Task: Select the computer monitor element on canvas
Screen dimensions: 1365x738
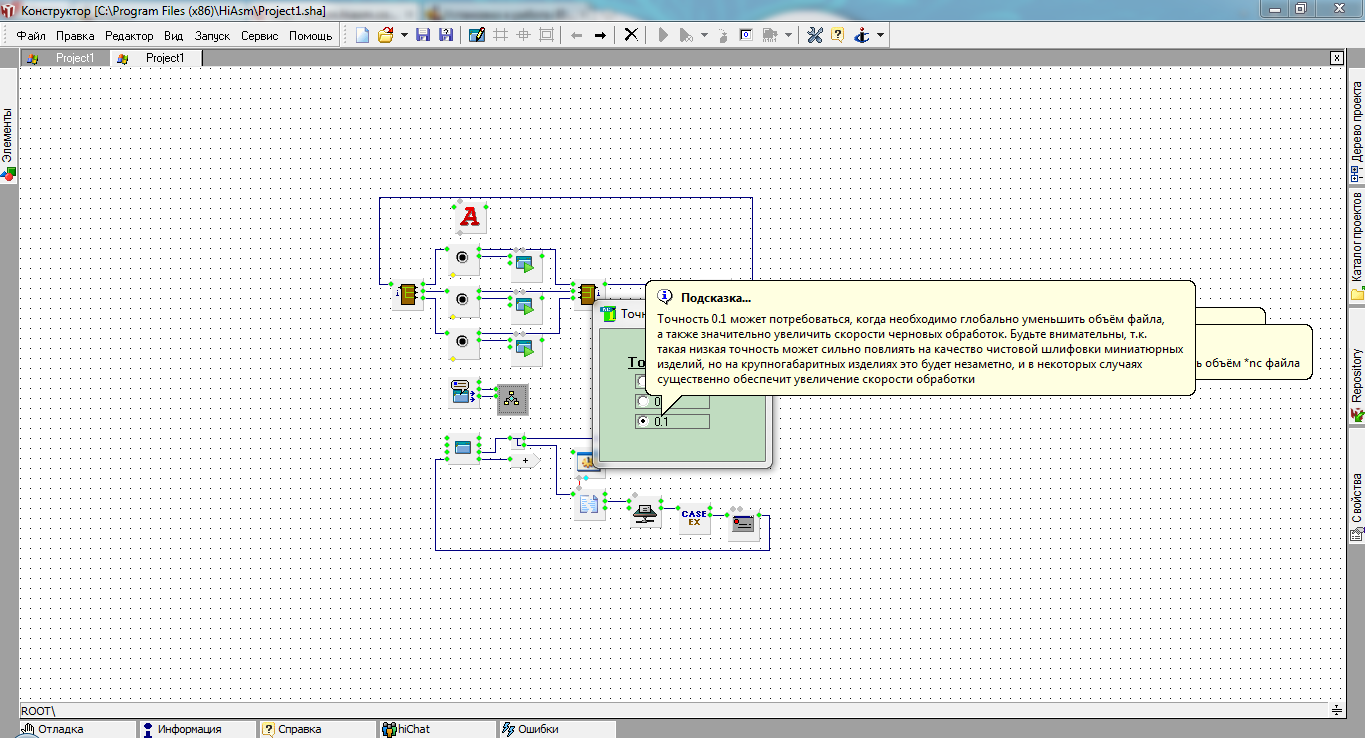Action: [646, 512]
